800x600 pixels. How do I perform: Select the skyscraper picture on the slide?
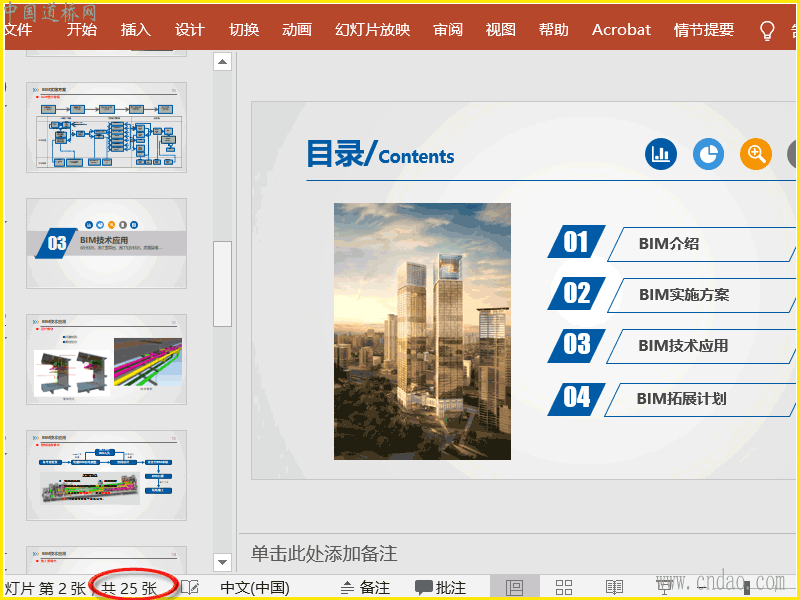coord(422,331)
